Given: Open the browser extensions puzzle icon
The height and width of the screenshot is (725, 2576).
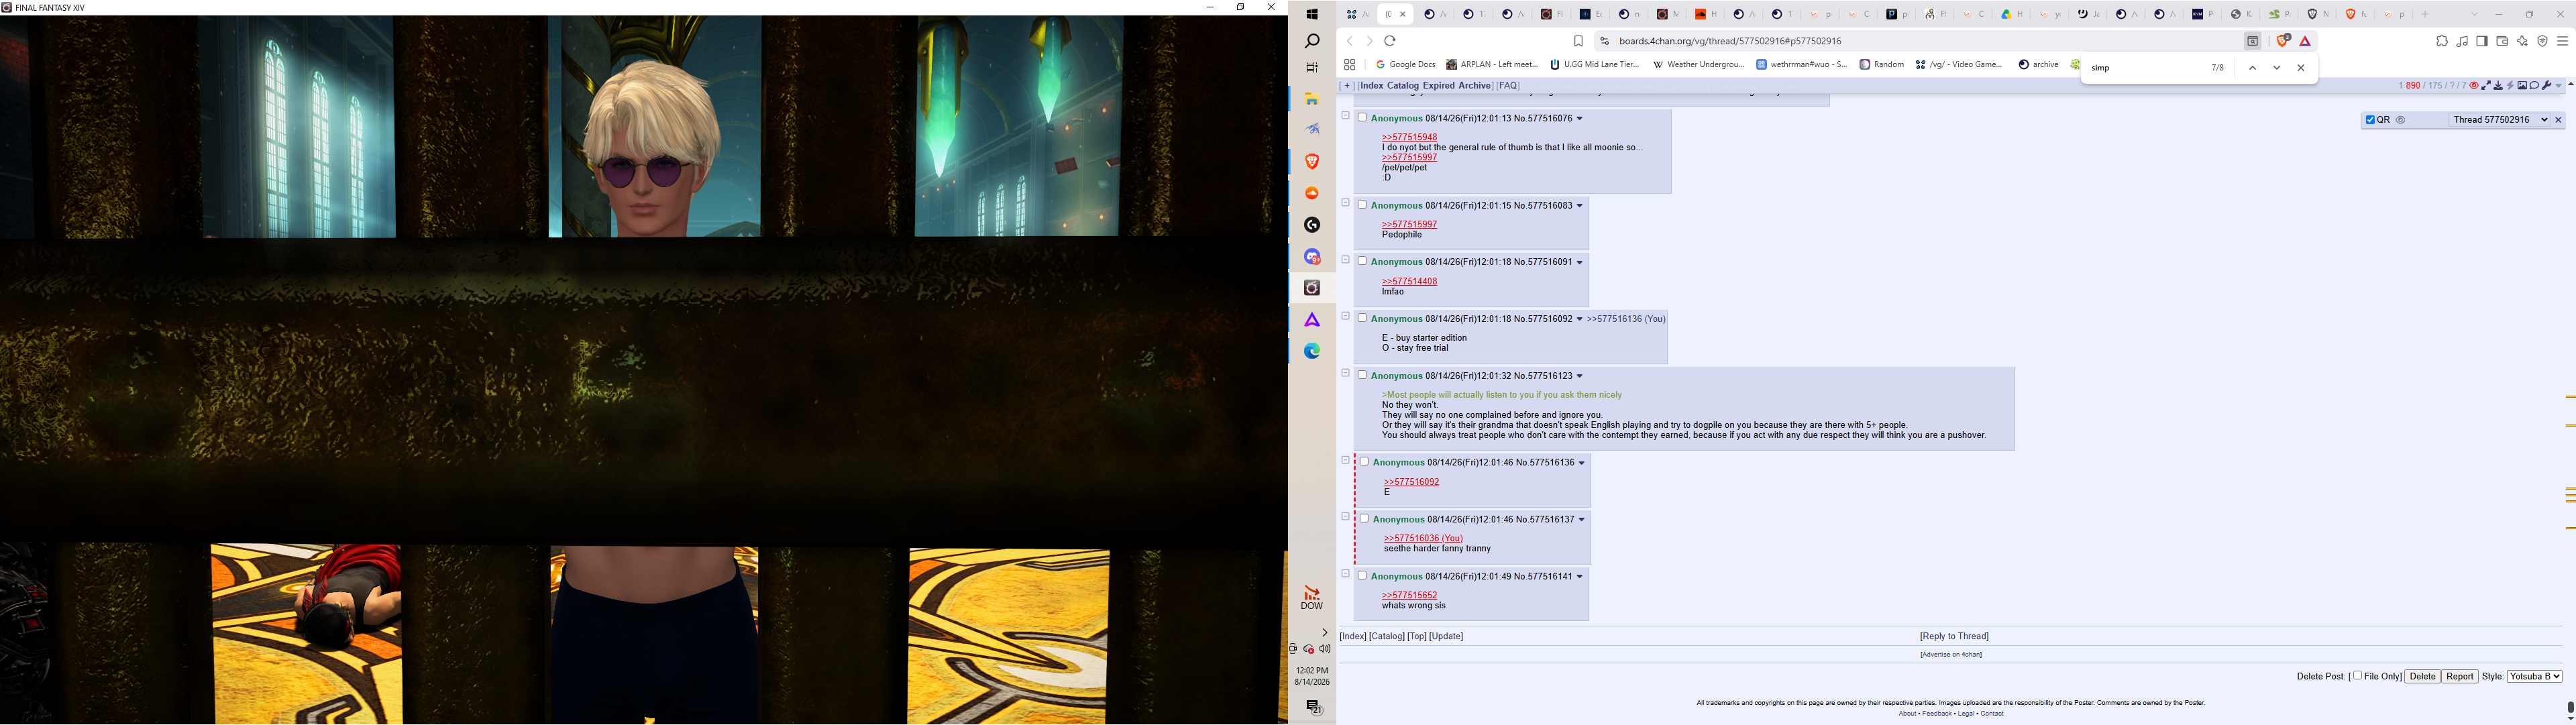Looking at the screenshot, I should [2442, 41].
